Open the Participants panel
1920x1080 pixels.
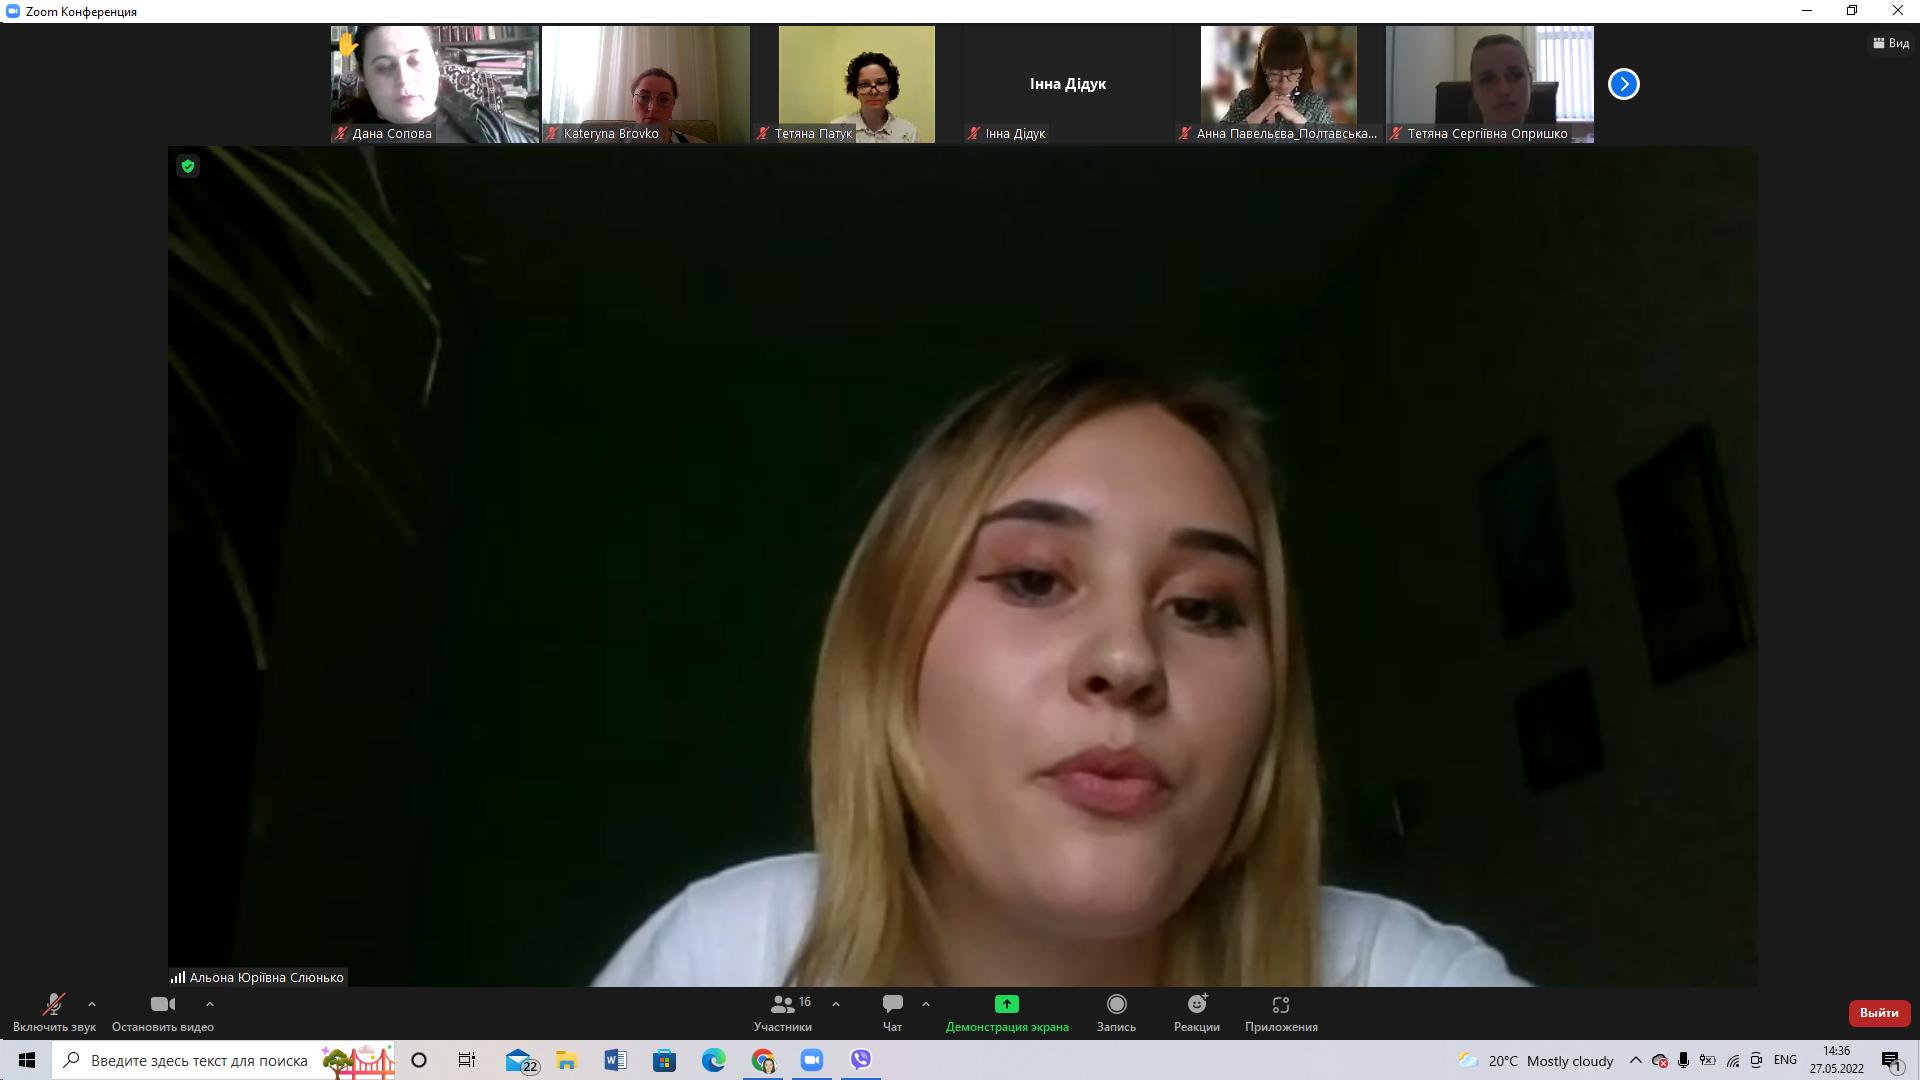tap(783, 1012)
